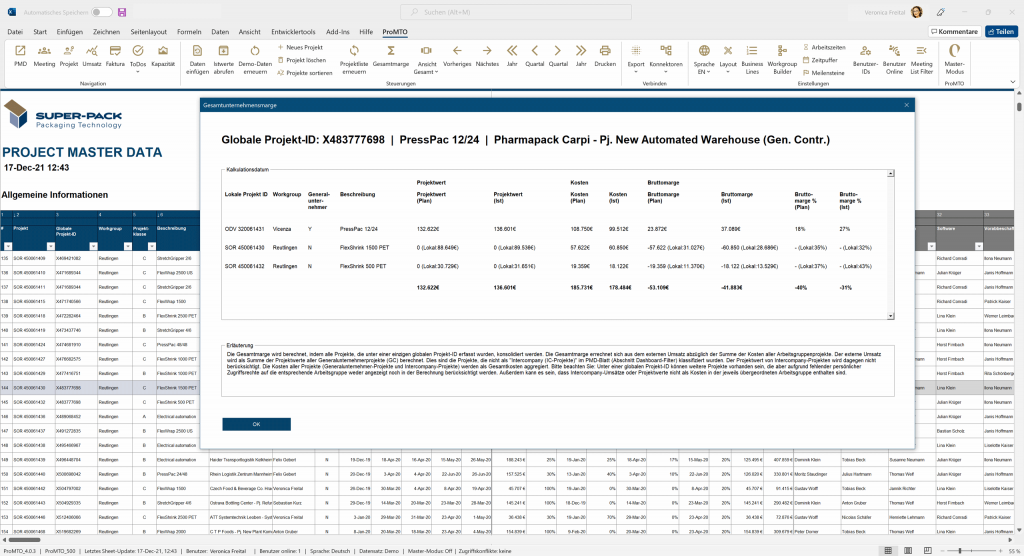Switch to the Formeln ribbon tab

point(189,32)
